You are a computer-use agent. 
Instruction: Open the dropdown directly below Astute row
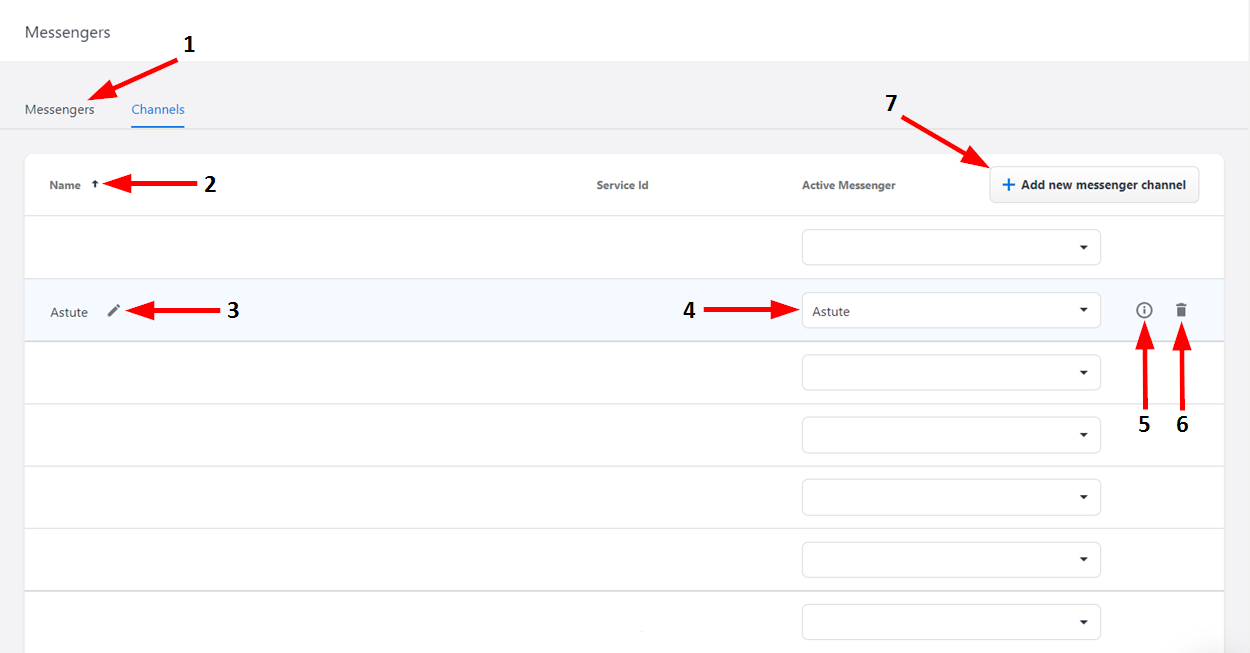950,373
